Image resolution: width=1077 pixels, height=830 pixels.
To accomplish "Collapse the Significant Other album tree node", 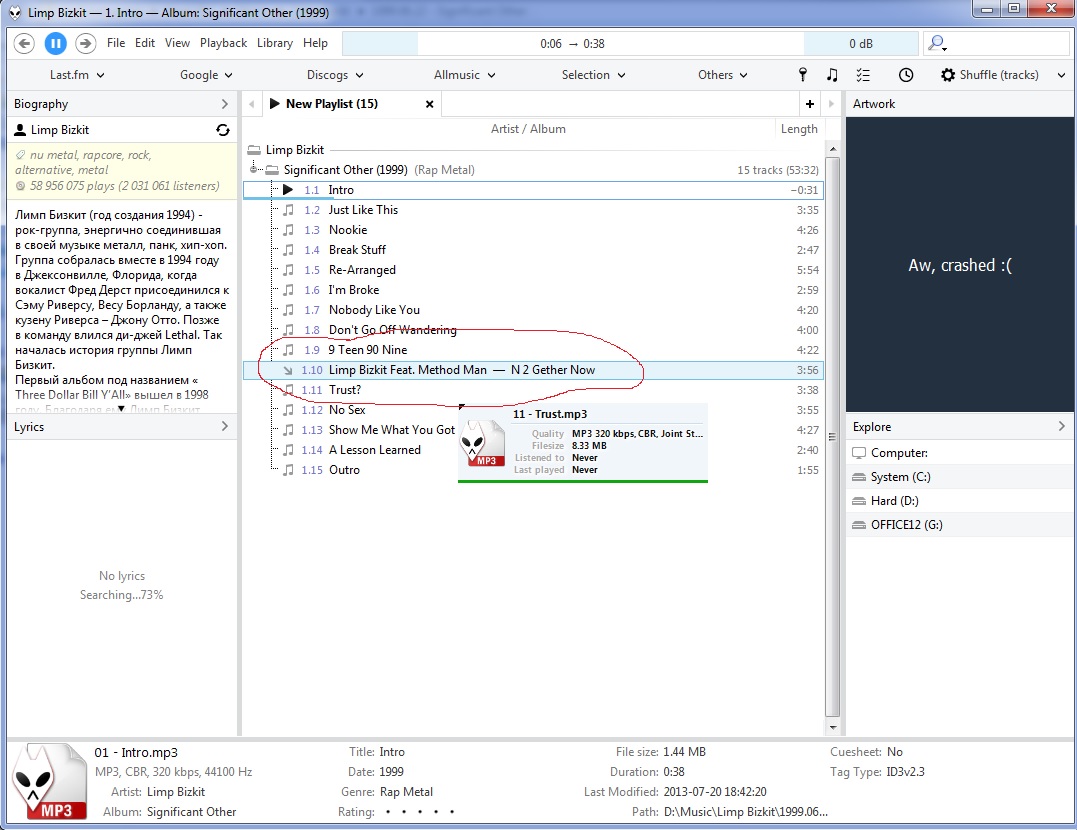I will pos(254,170).
